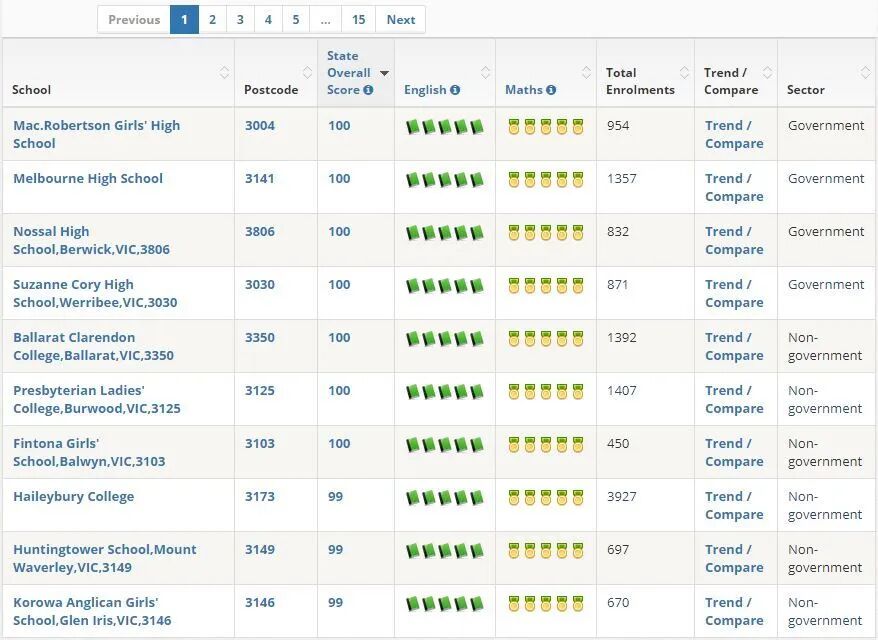Click Trend / Compare for Mac.Robertson Girls' High

734,134
